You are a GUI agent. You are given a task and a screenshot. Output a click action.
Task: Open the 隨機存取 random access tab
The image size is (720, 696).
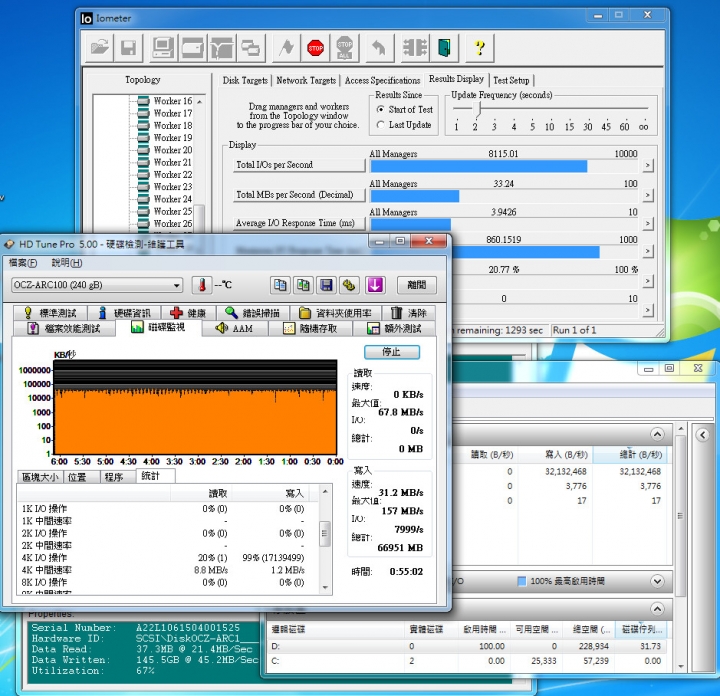[310, 329]
